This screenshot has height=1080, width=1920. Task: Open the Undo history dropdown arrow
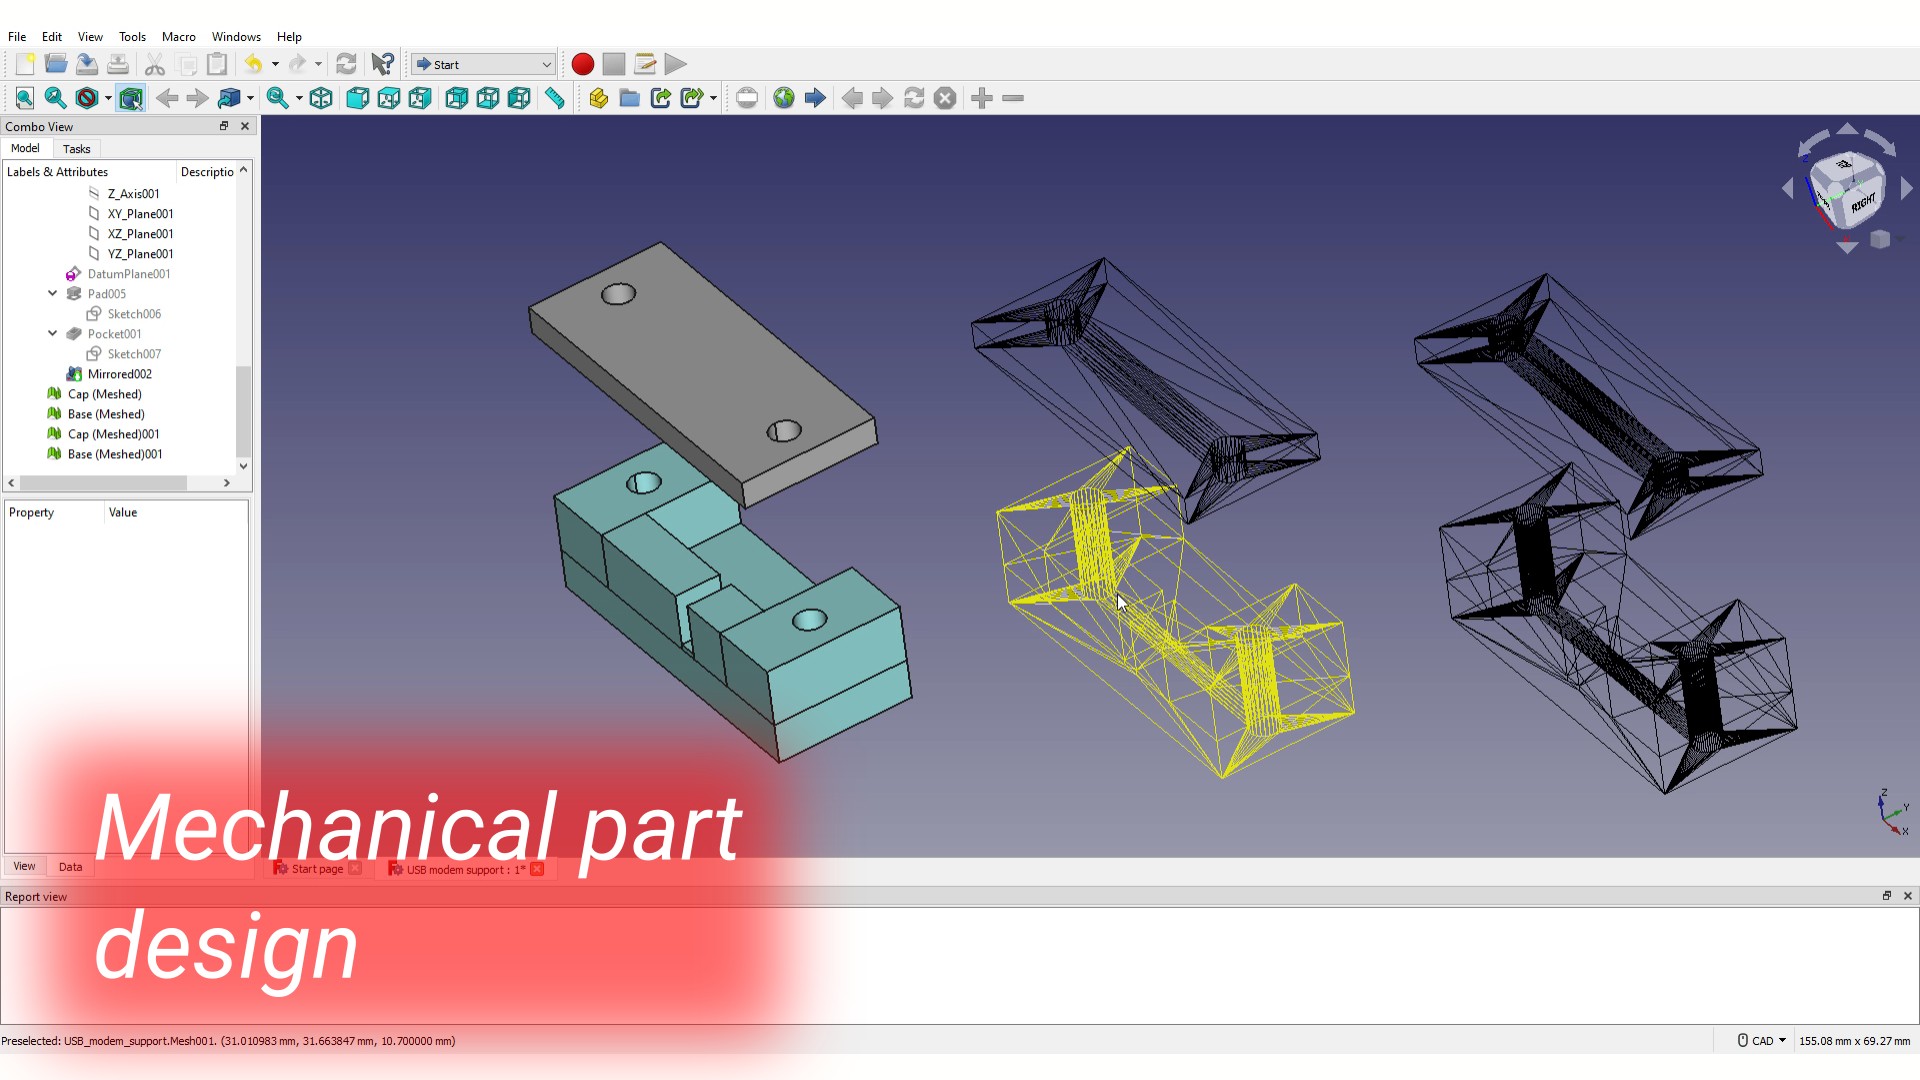coord(275,65)
